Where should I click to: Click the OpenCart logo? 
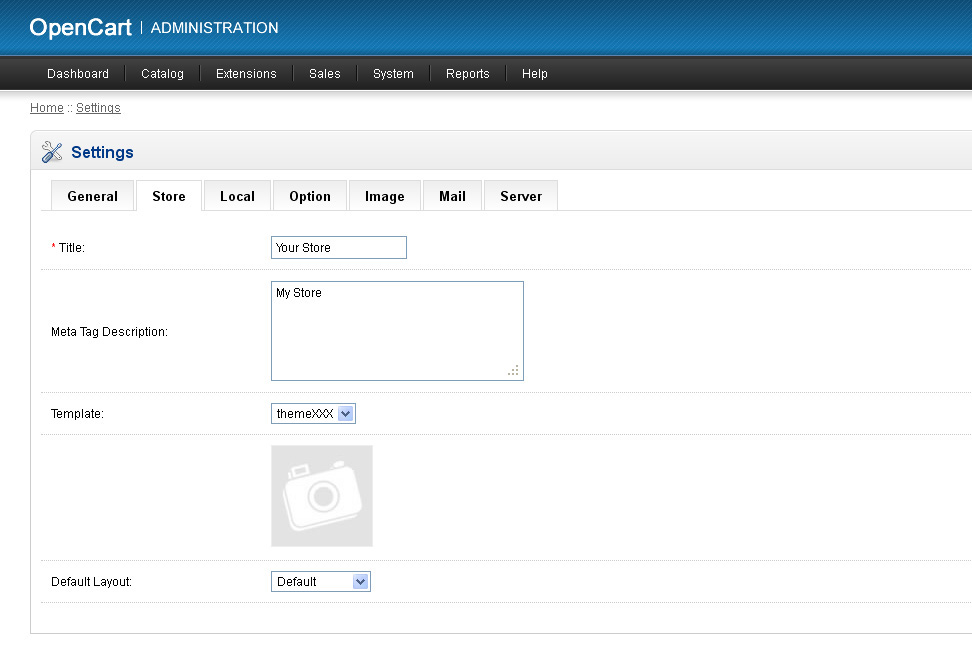80,28
